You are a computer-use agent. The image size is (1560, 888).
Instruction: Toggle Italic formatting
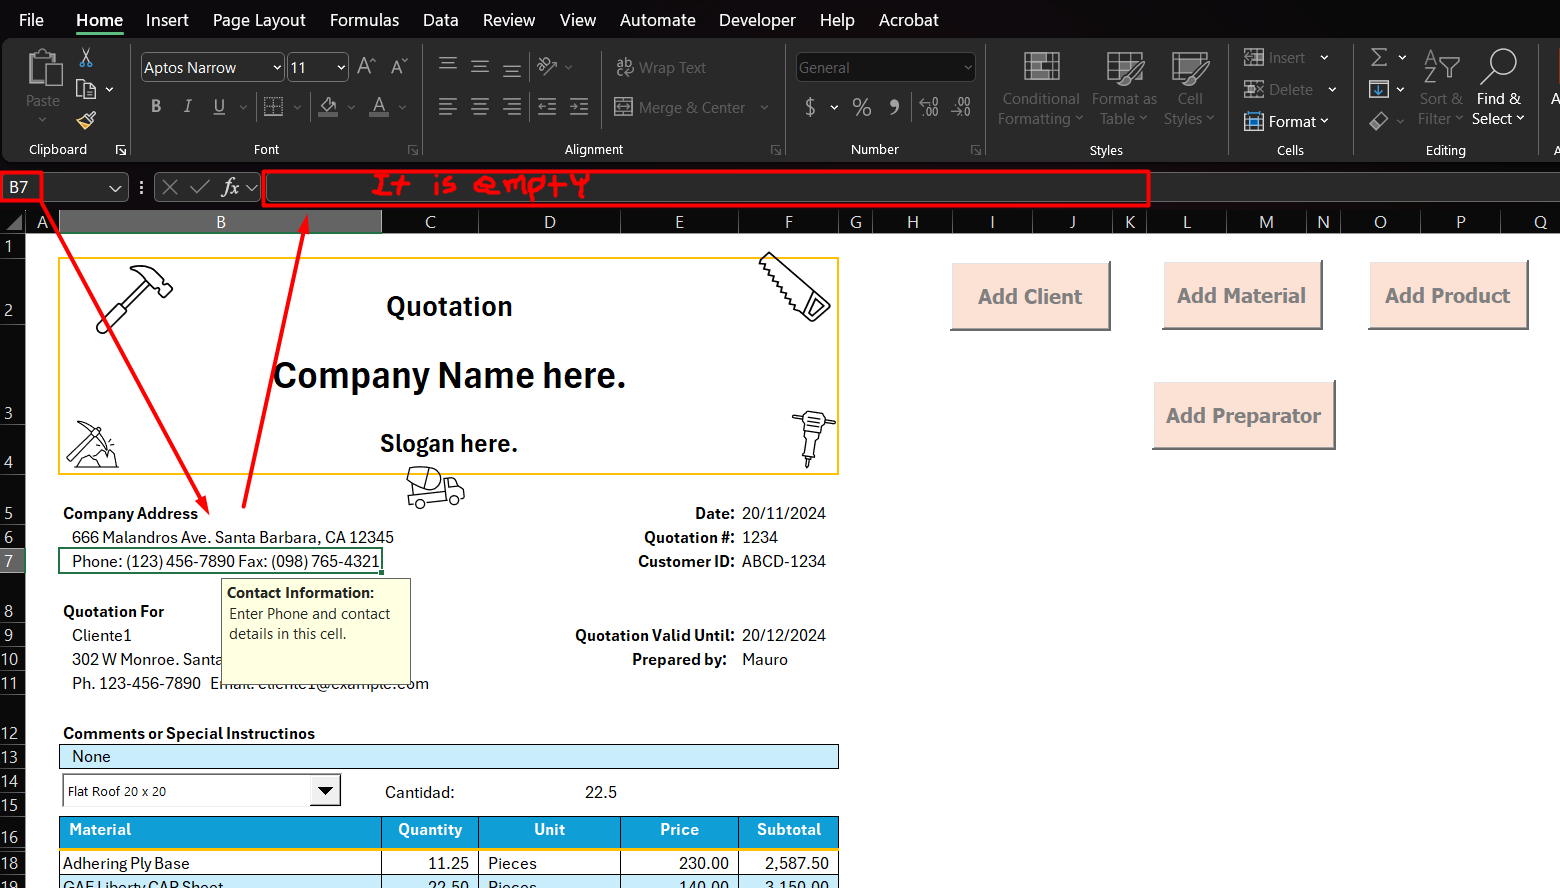click(187, 106)
